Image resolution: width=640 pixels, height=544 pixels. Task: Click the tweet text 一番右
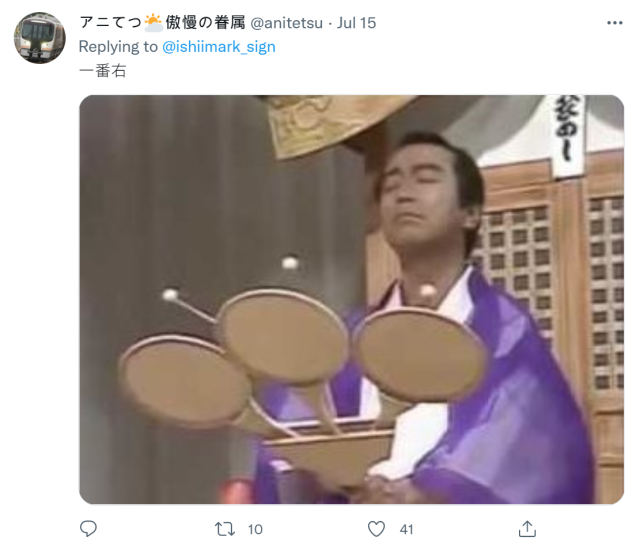pyautogui.click(x=102, y=71)
